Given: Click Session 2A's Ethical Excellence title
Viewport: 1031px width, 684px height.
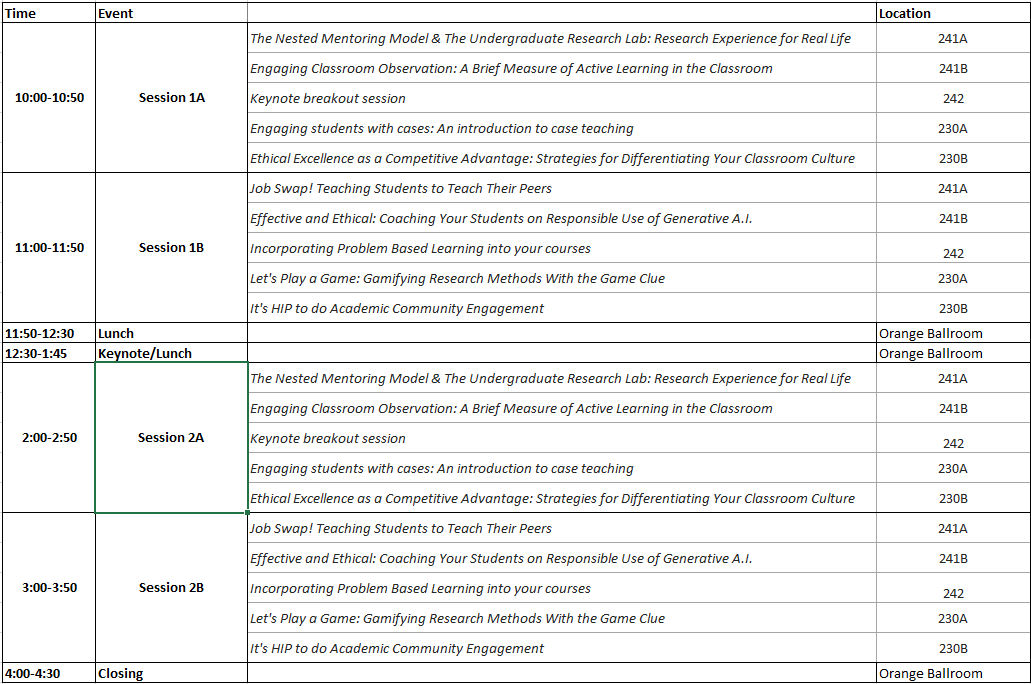Looking at the screenshot, I should pos(552,499).
